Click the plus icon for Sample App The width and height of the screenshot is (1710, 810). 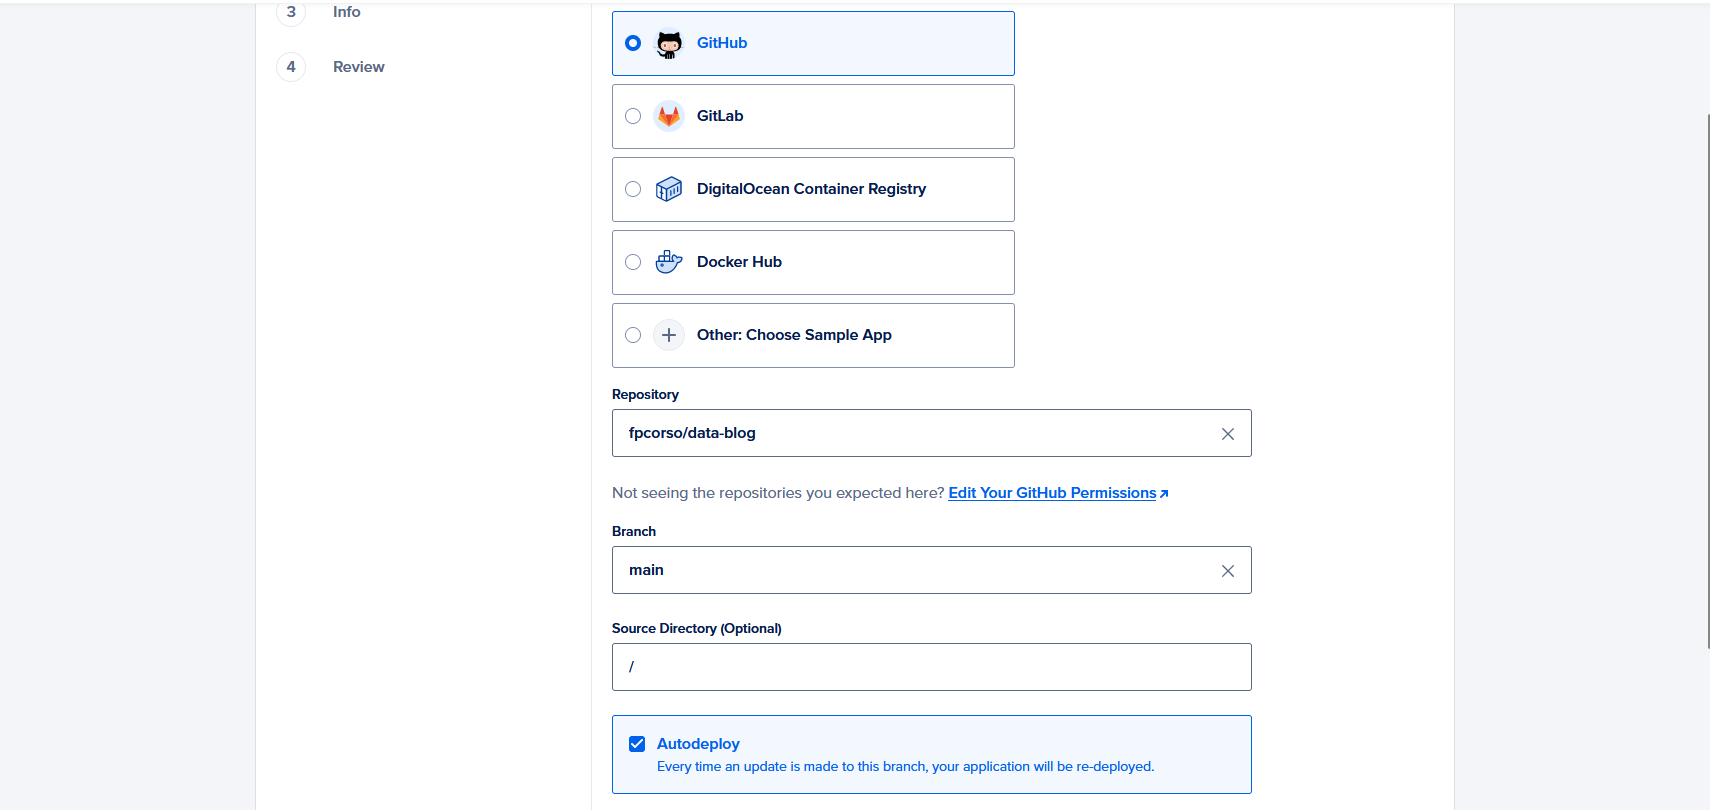point(669,335)
